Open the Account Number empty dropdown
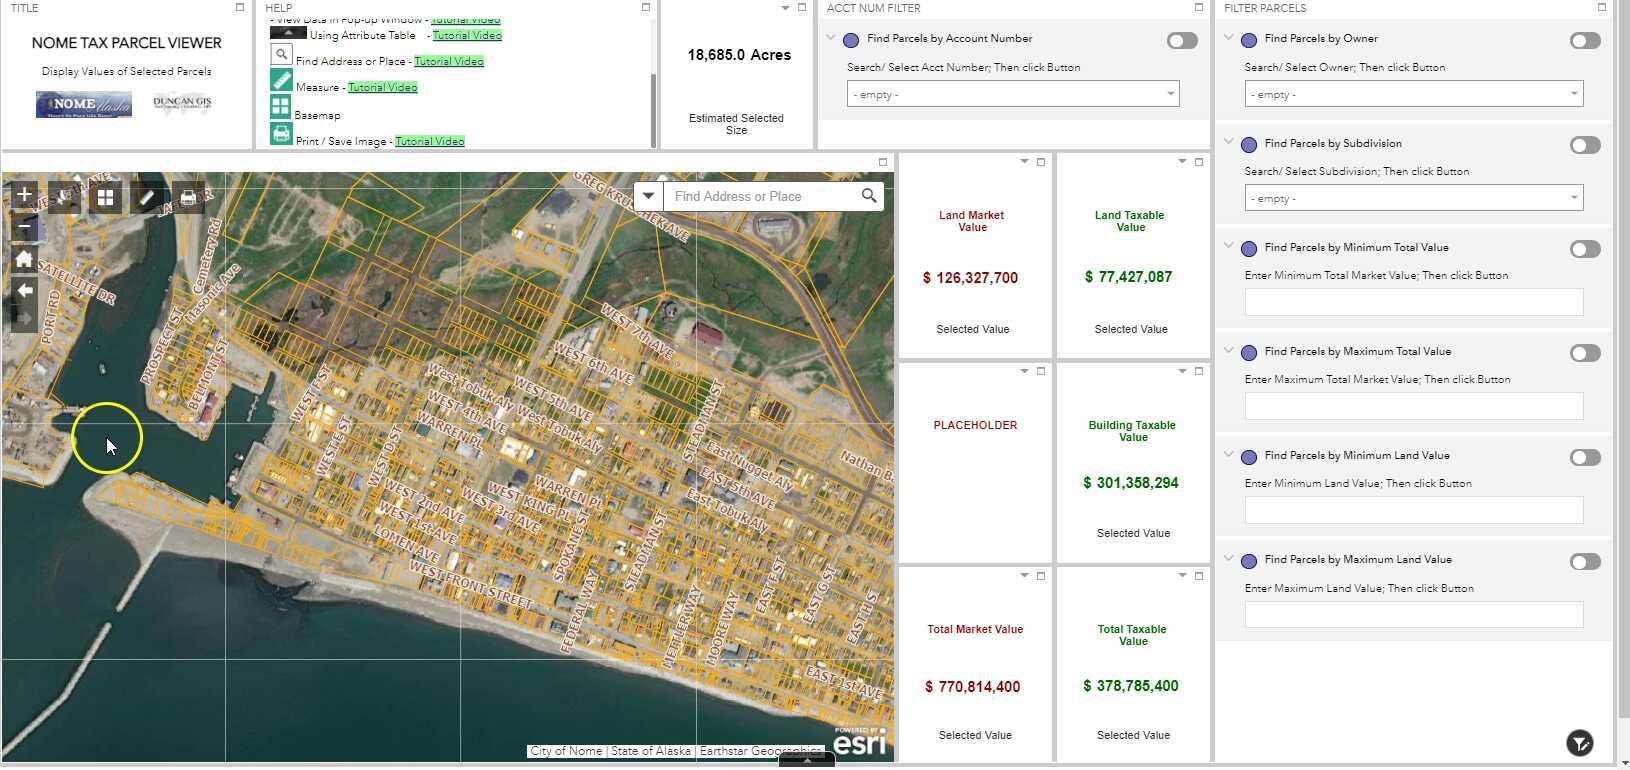The width and height of the screenshot is (1630, 770). click(1012, 94)
